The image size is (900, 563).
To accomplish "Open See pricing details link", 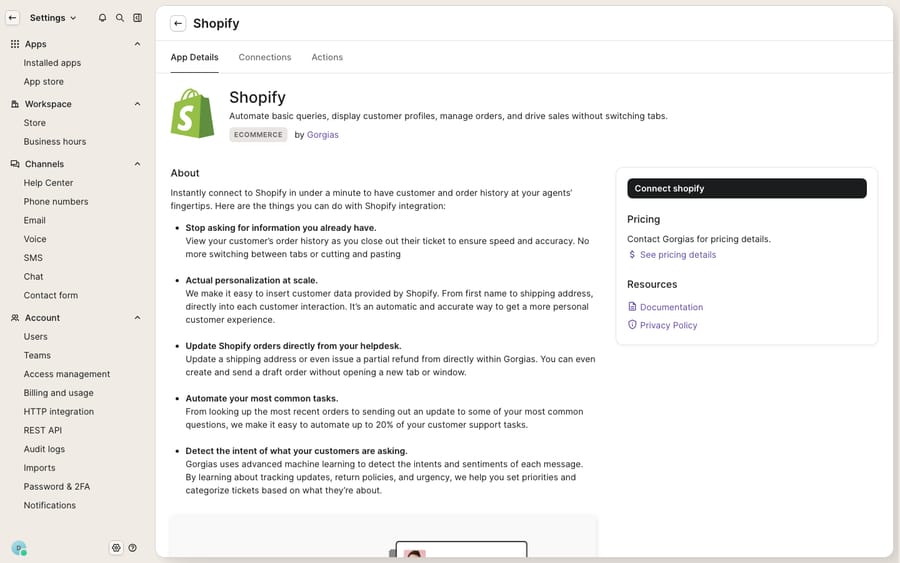I will (678, 255).
